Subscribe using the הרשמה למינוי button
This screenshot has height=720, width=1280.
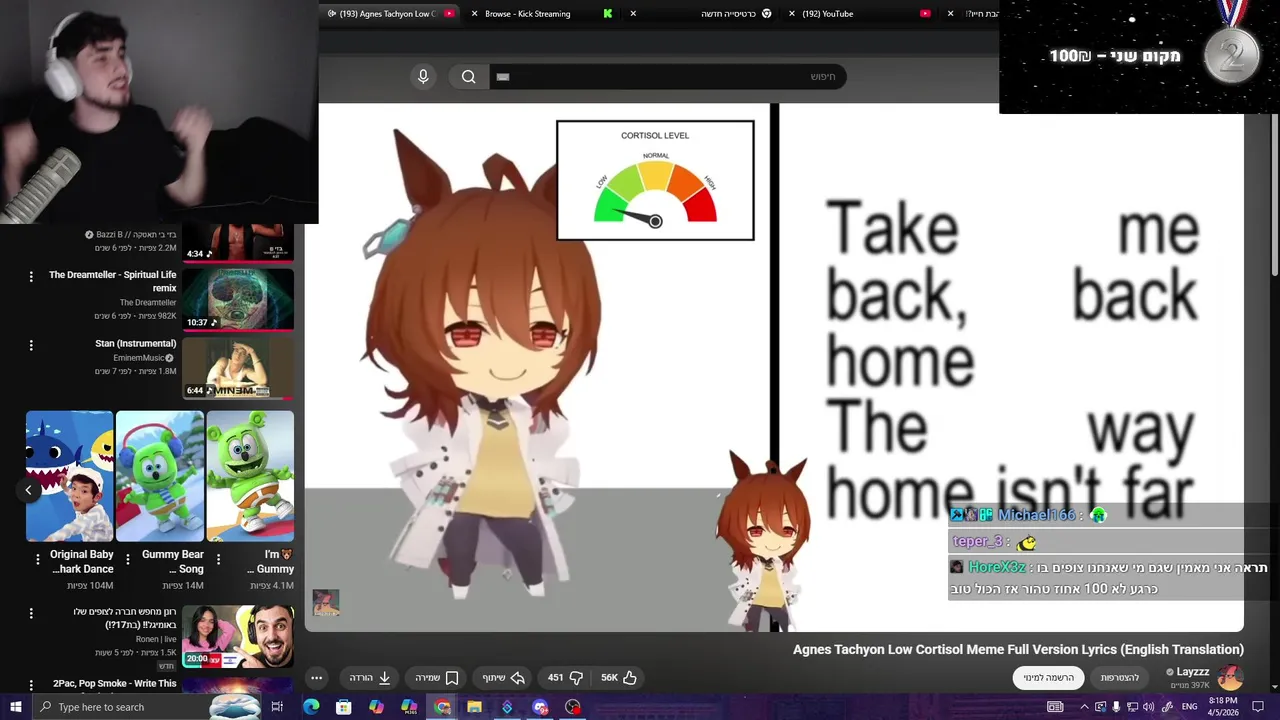[x=1048, y=678]
